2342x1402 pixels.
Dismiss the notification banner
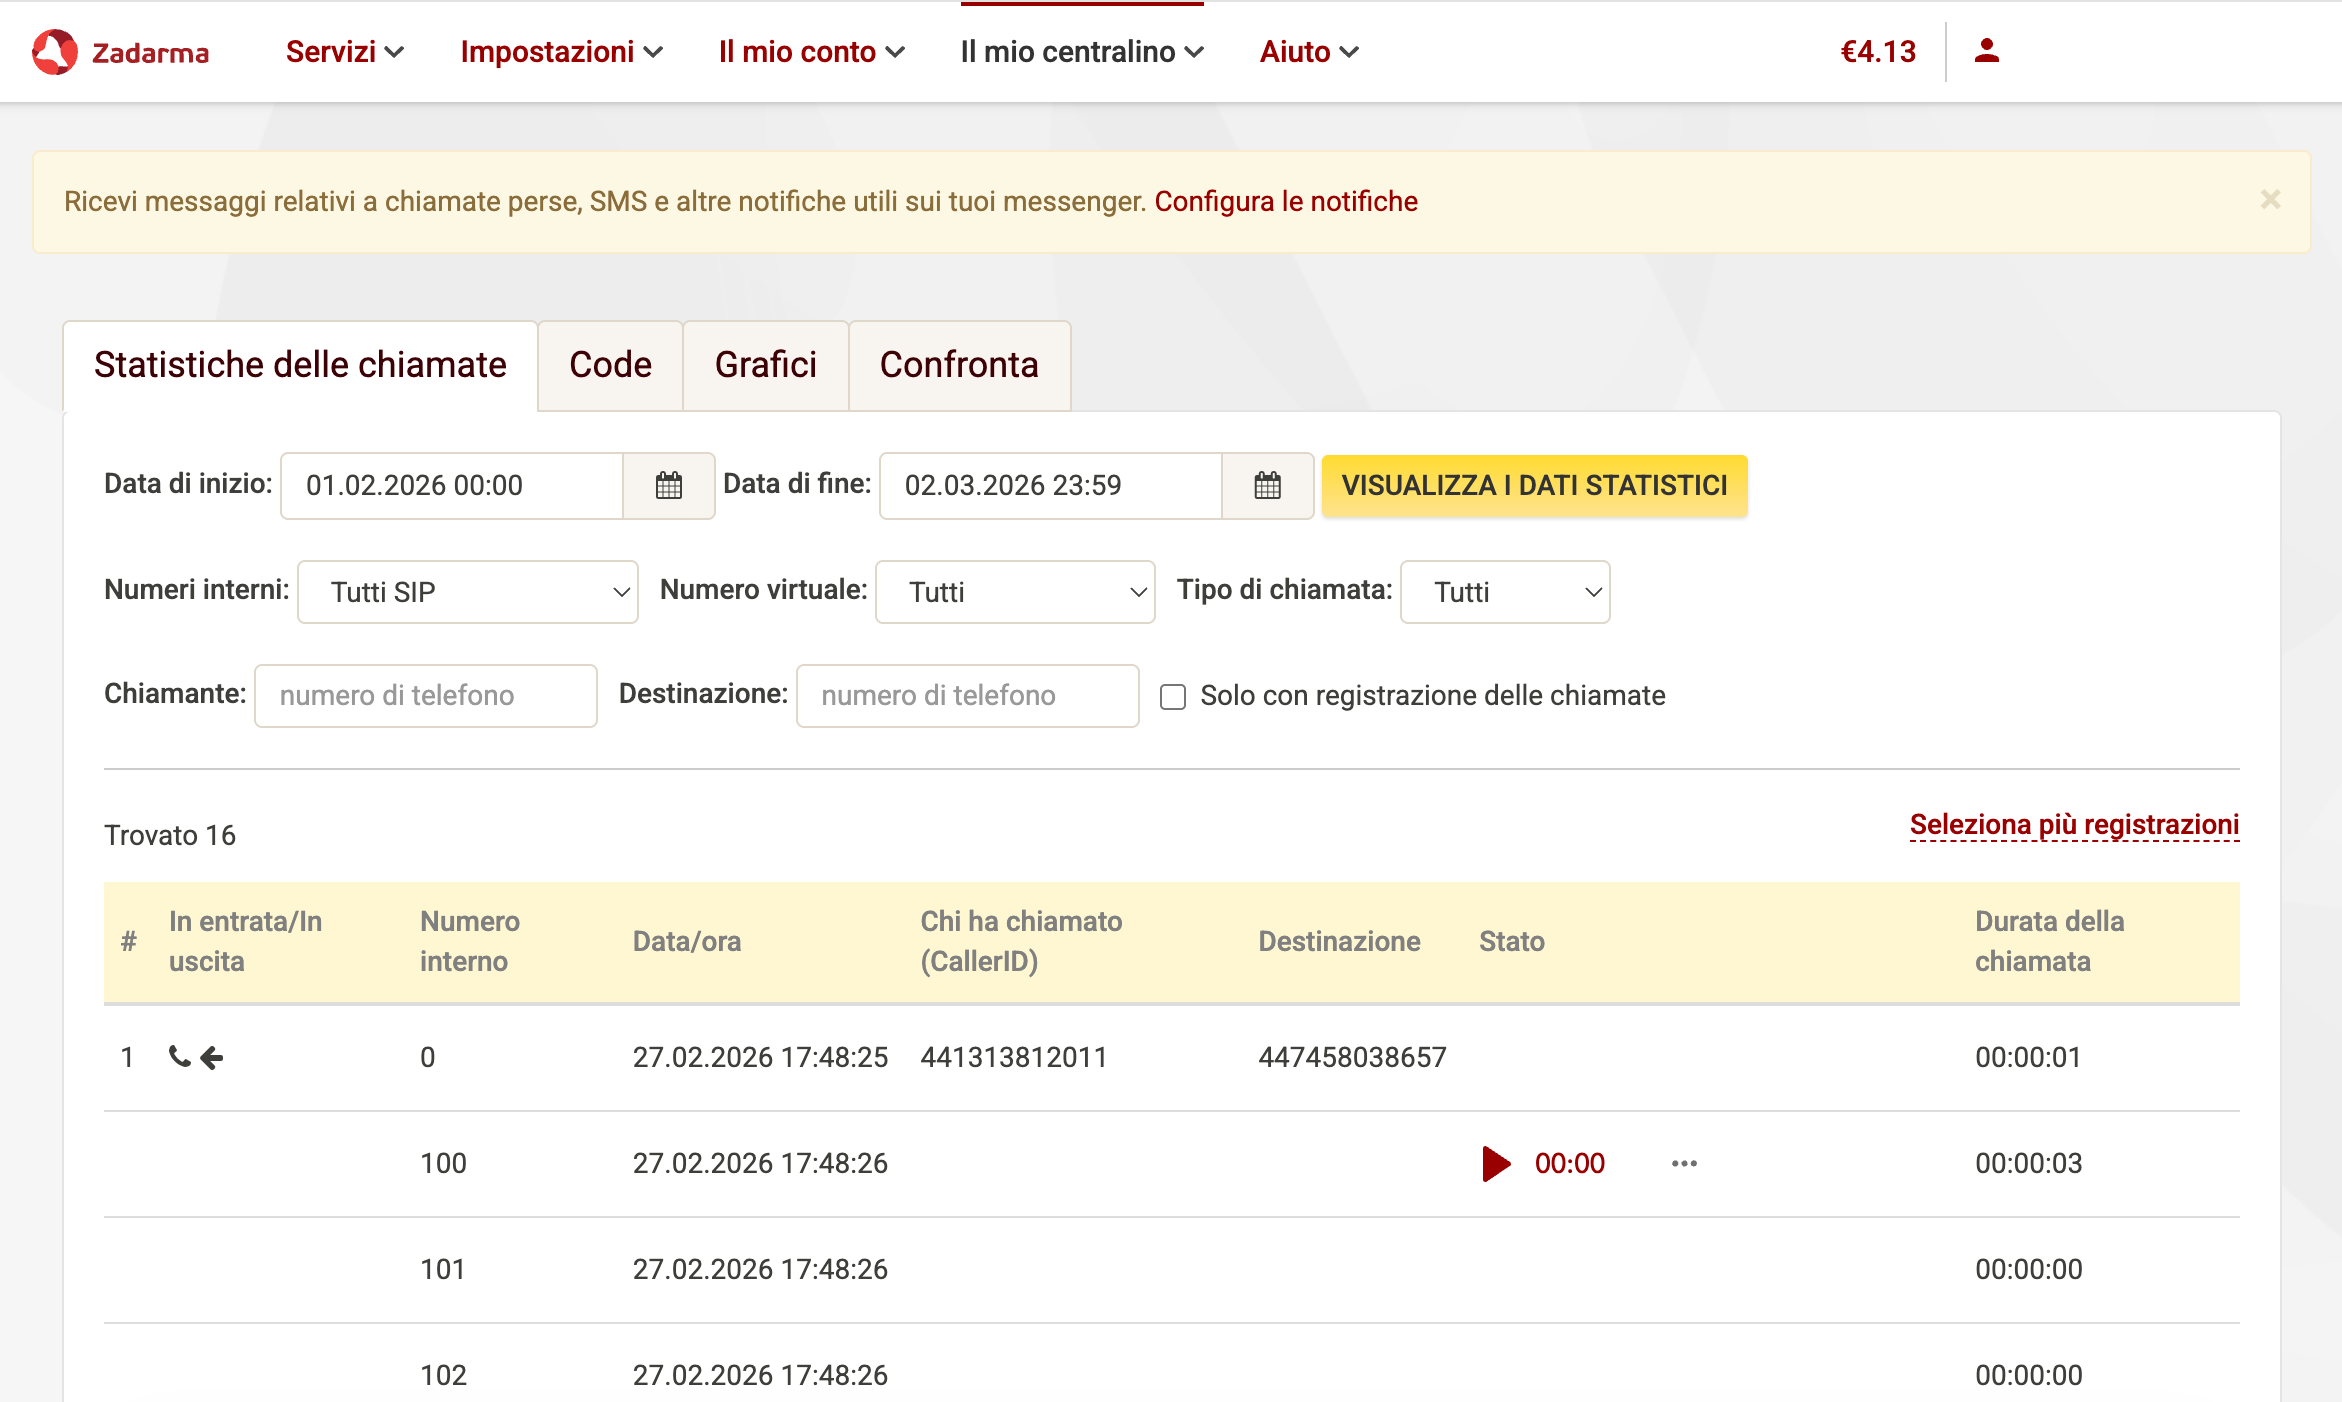tap(2270, 200)
